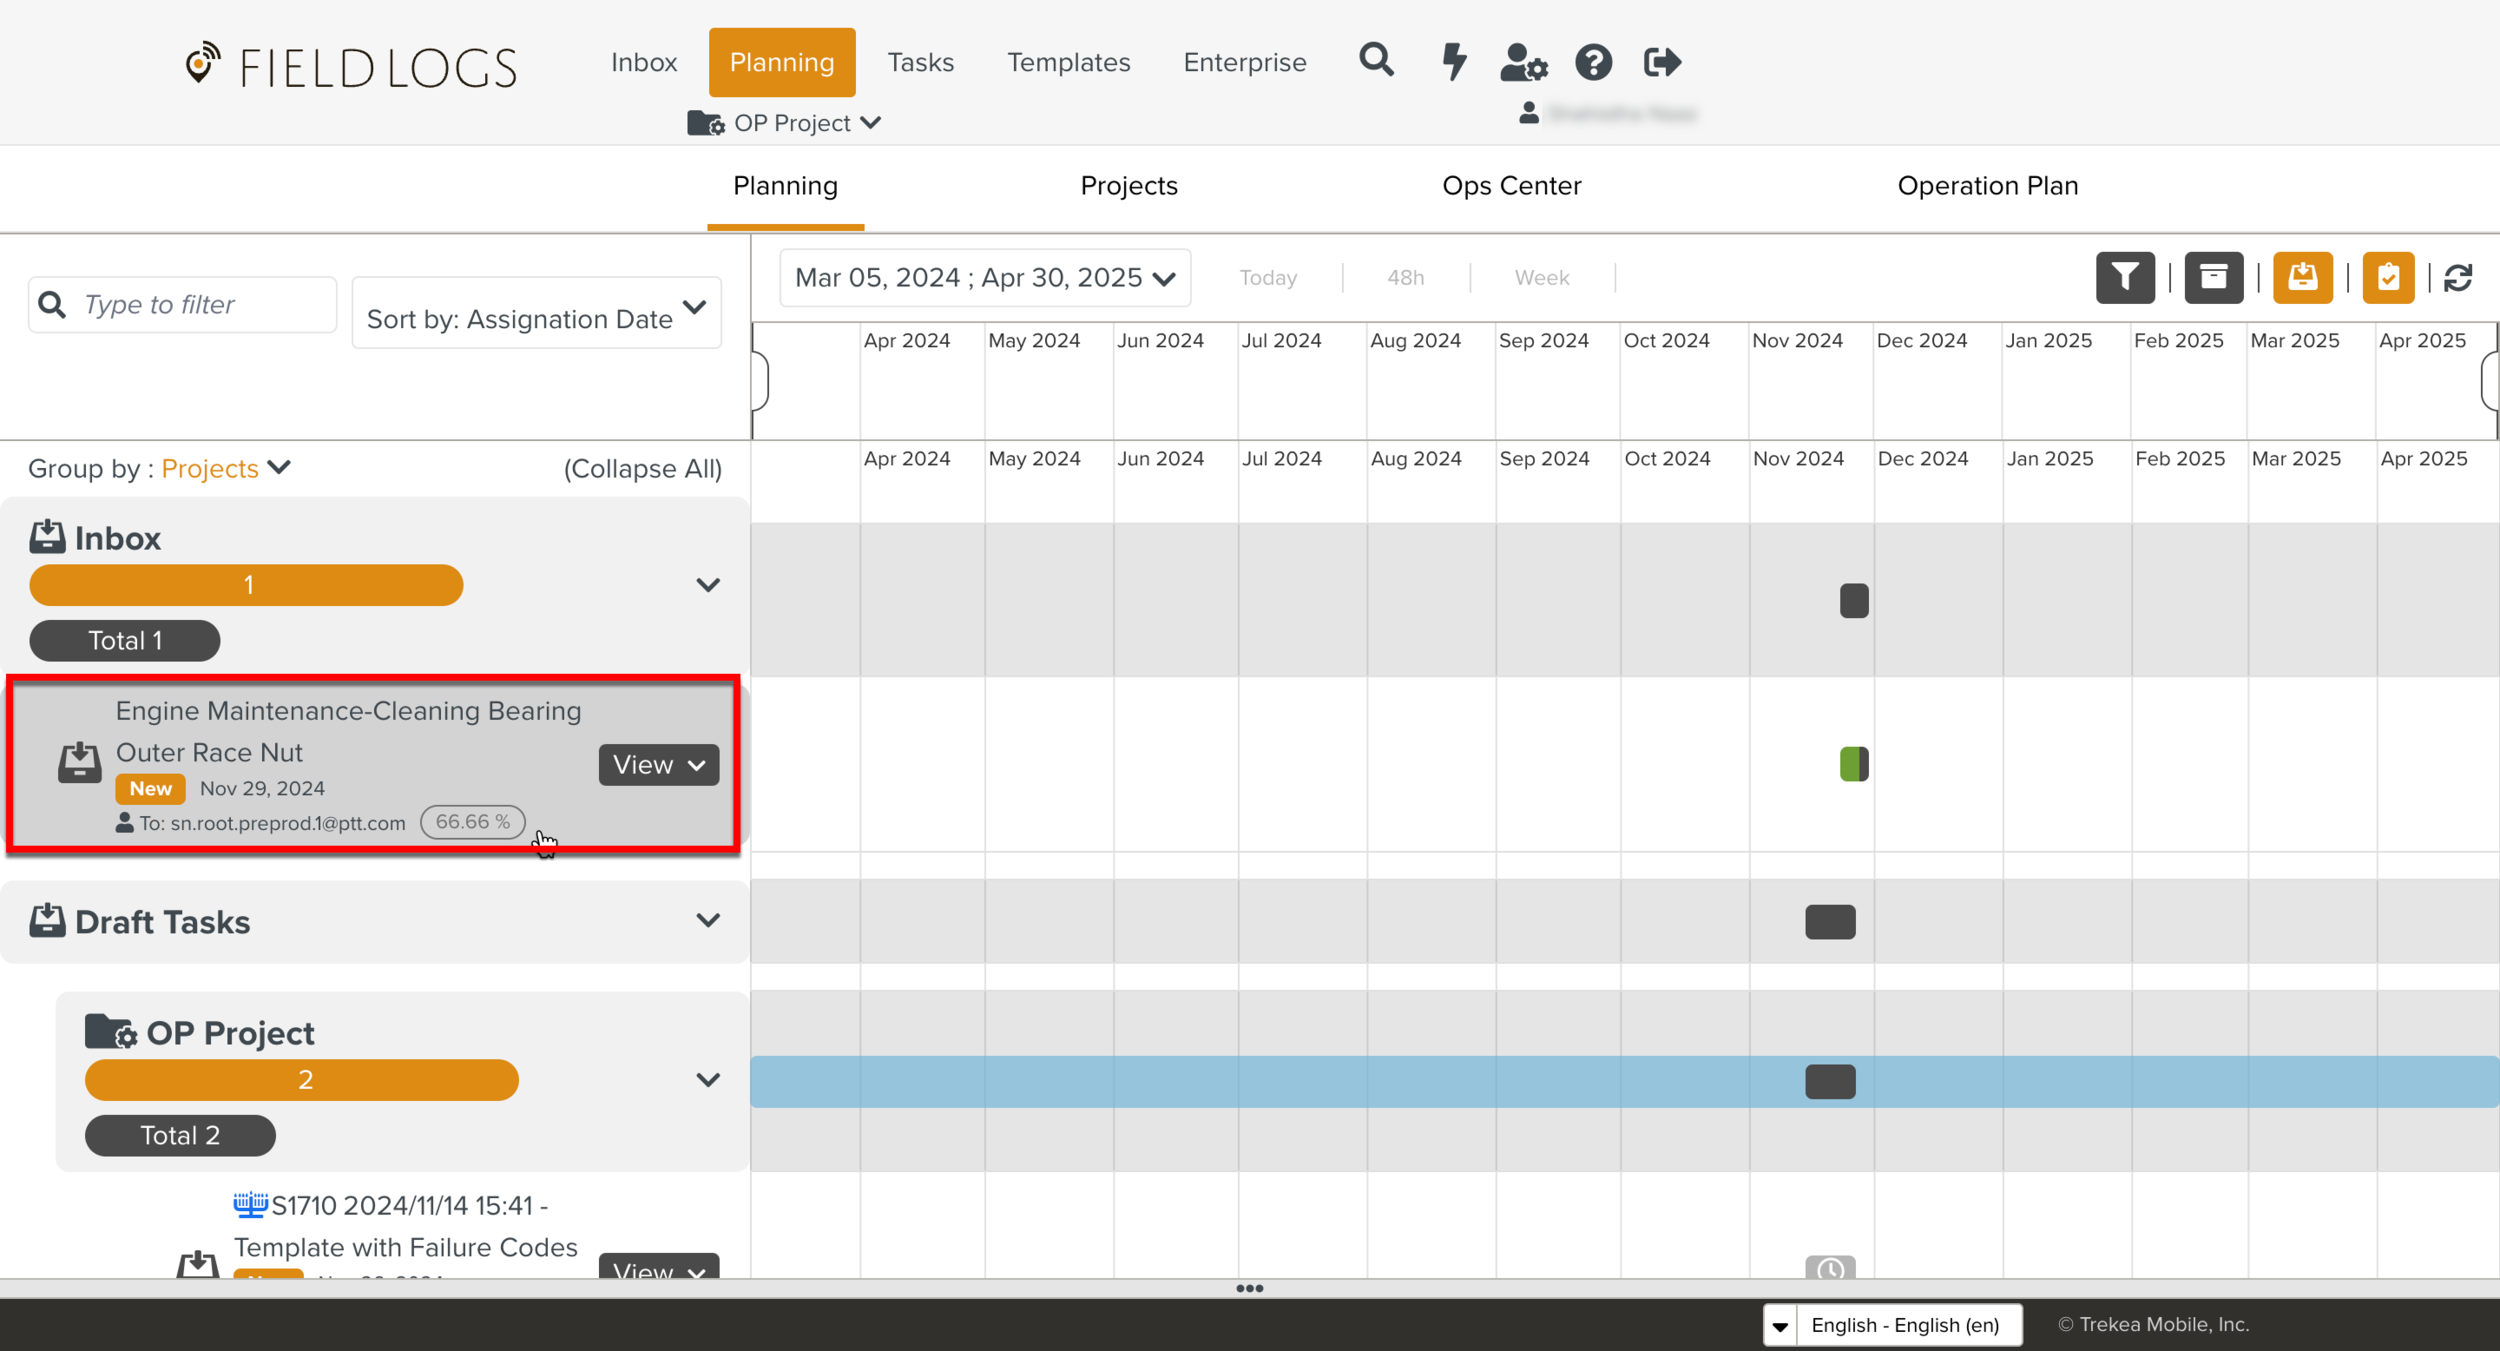Click the search magnifier icon in the top bar
The width and height of the screenshot is (2500, 1351).
[x=1376, y=61]
